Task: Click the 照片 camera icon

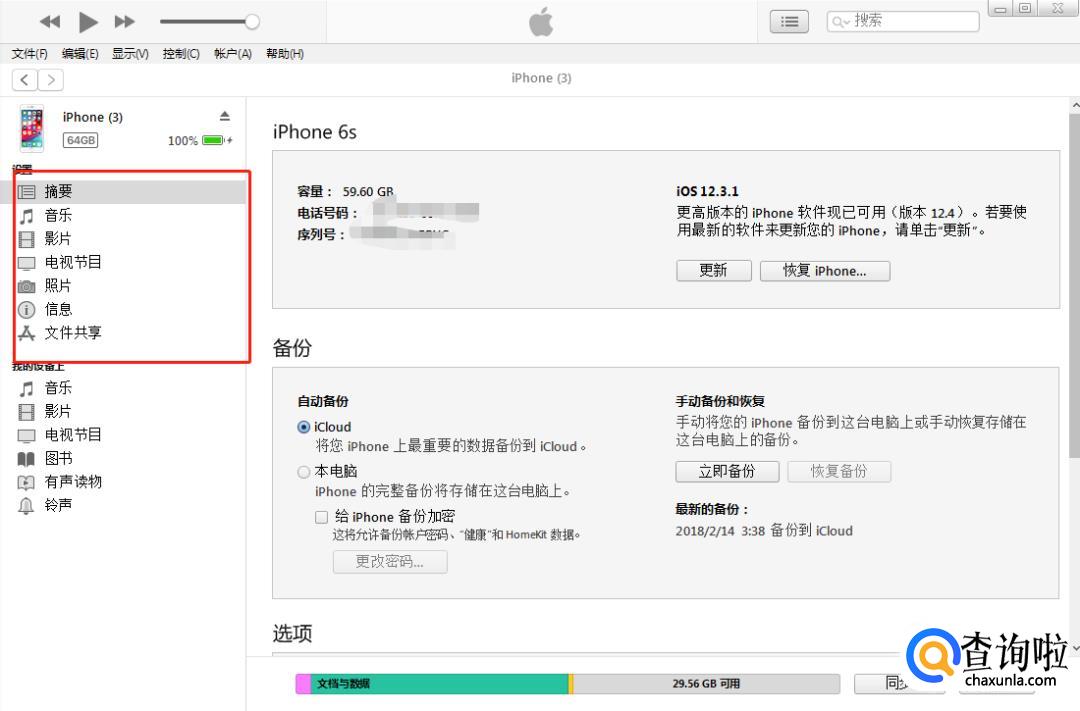Action: (x=26, y=286)
